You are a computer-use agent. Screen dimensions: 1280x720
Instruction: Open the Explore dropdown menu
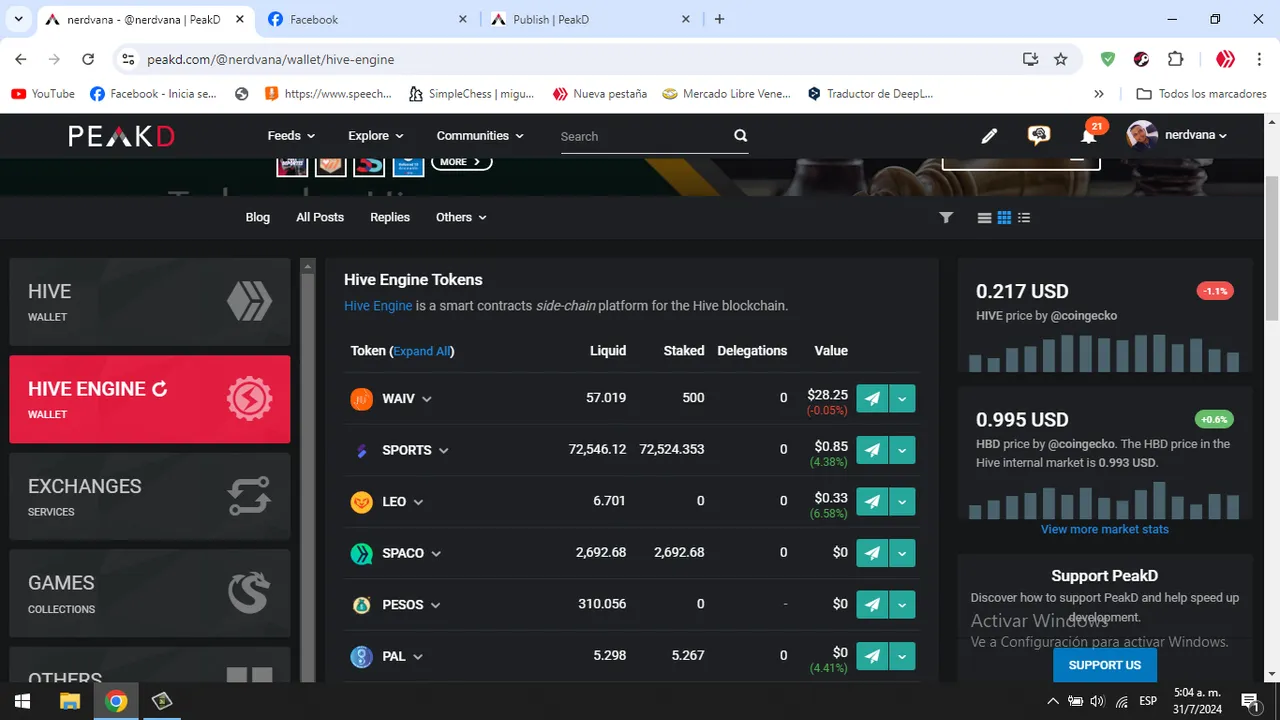point(376,136)
